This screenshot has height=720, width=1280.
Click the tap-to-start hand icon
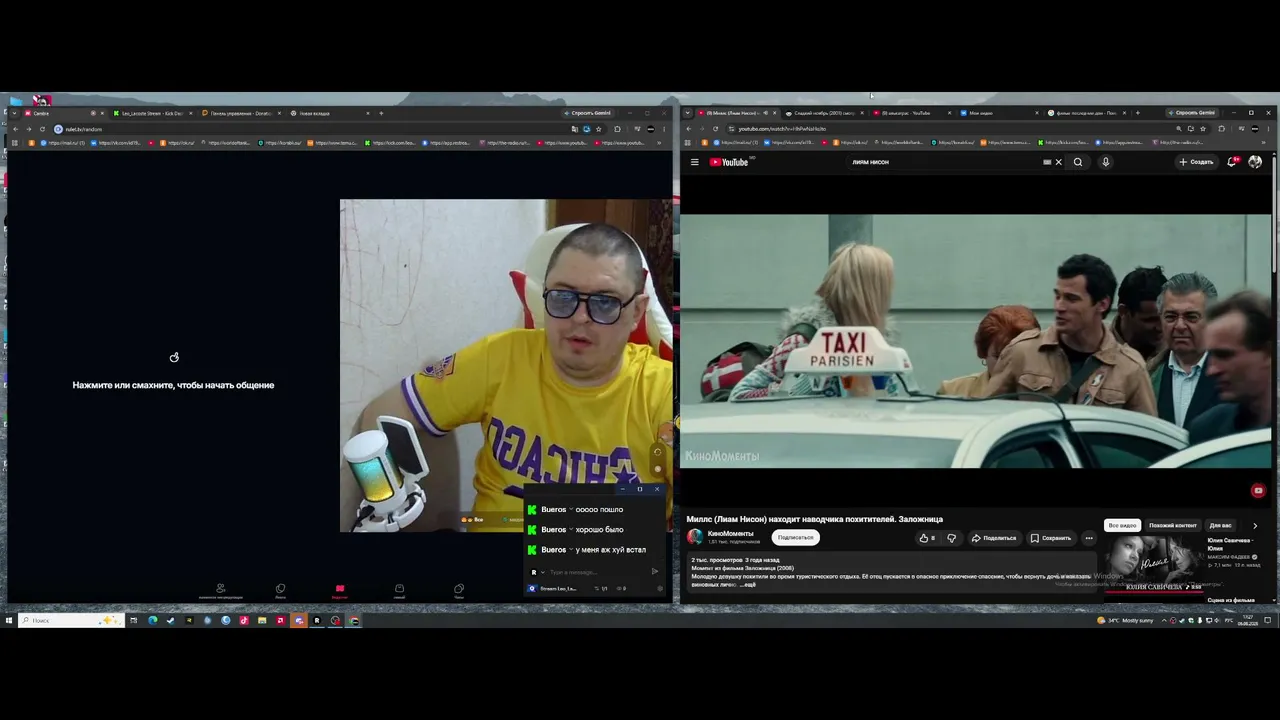pyautogui.click(x=174, y=357)
